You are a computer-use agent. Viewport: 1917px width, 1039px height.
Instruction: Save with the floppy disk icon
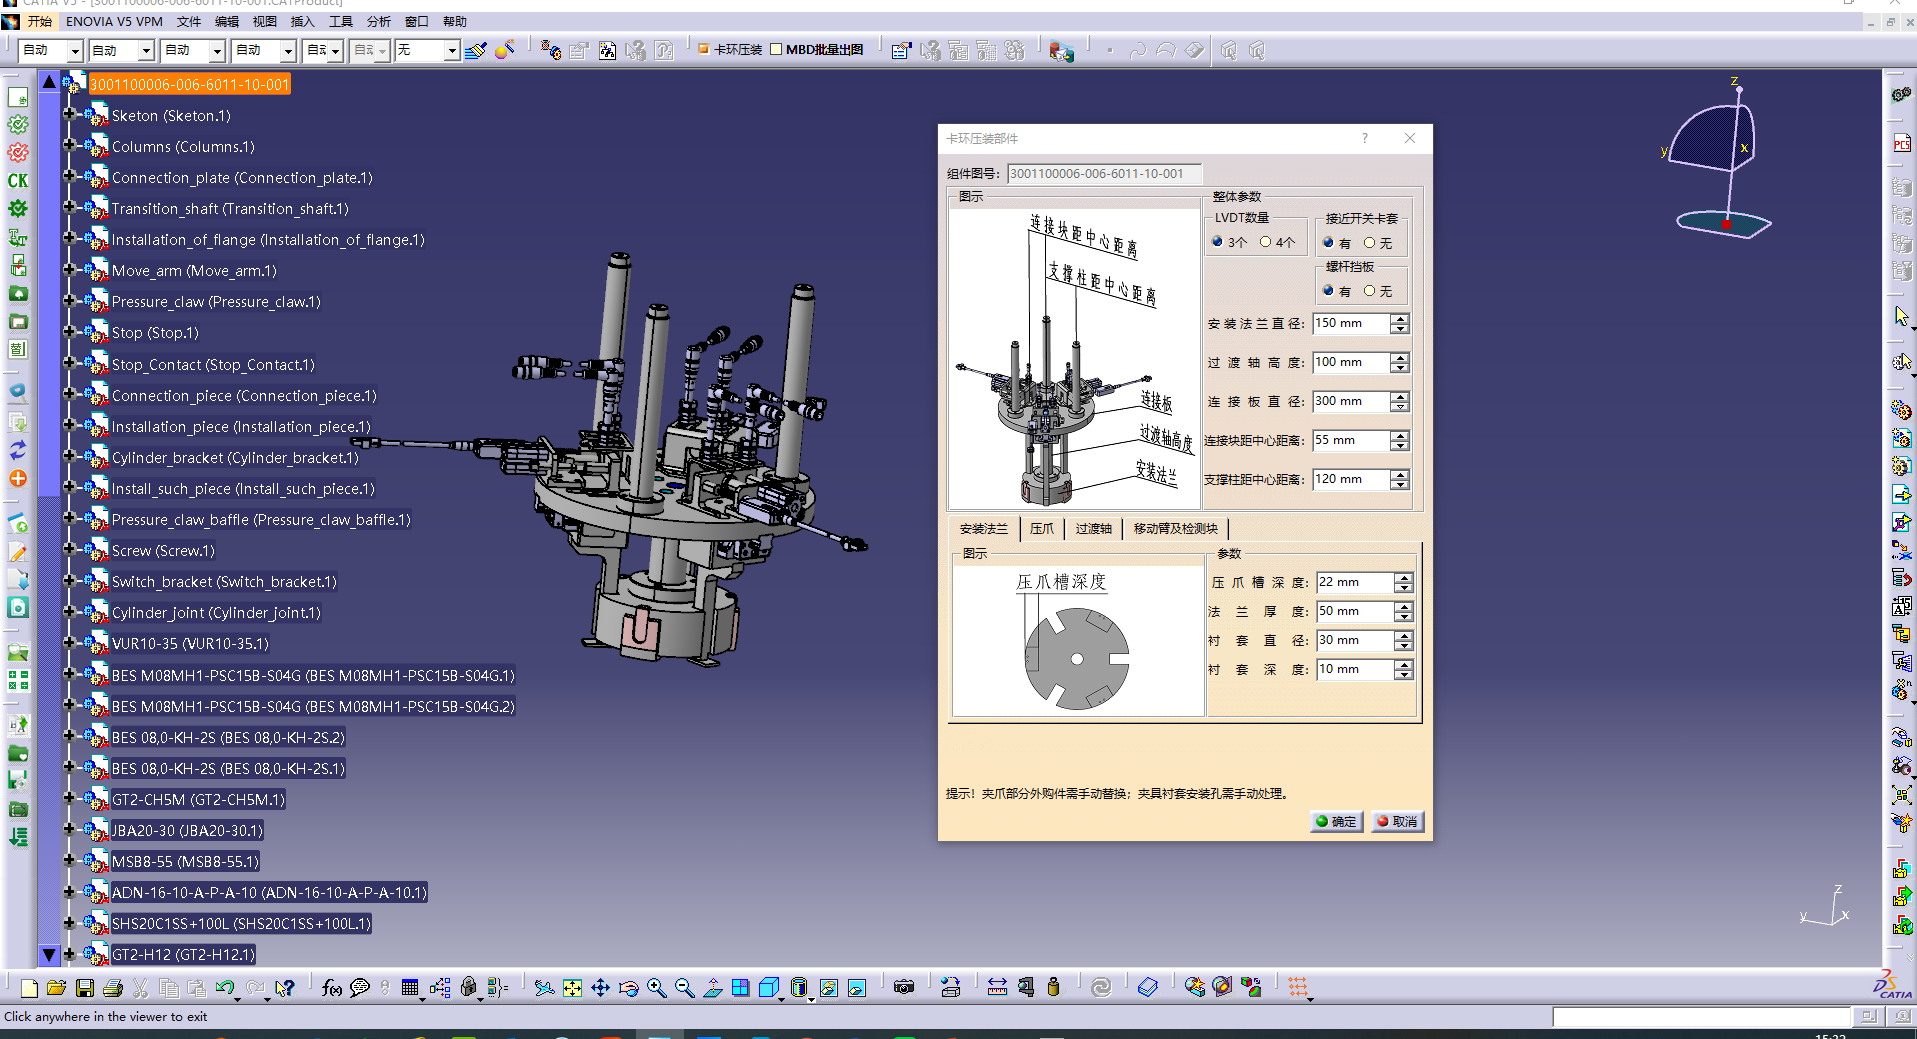pyautogui.click(x=85, y=988)
